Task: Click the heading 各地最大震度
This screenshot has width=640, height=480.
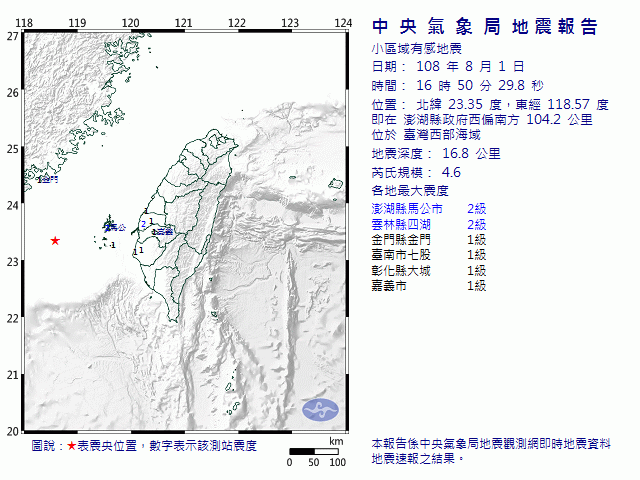Action: [x=410, y=191]
